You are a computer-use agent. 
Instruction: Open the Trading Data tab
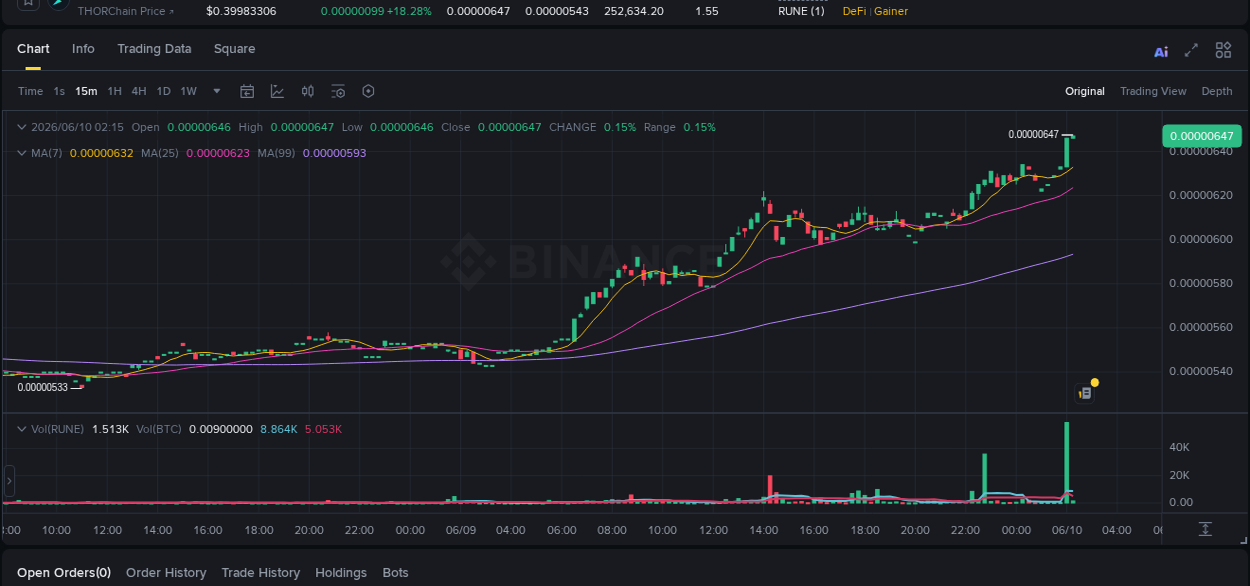pos(154,49)
